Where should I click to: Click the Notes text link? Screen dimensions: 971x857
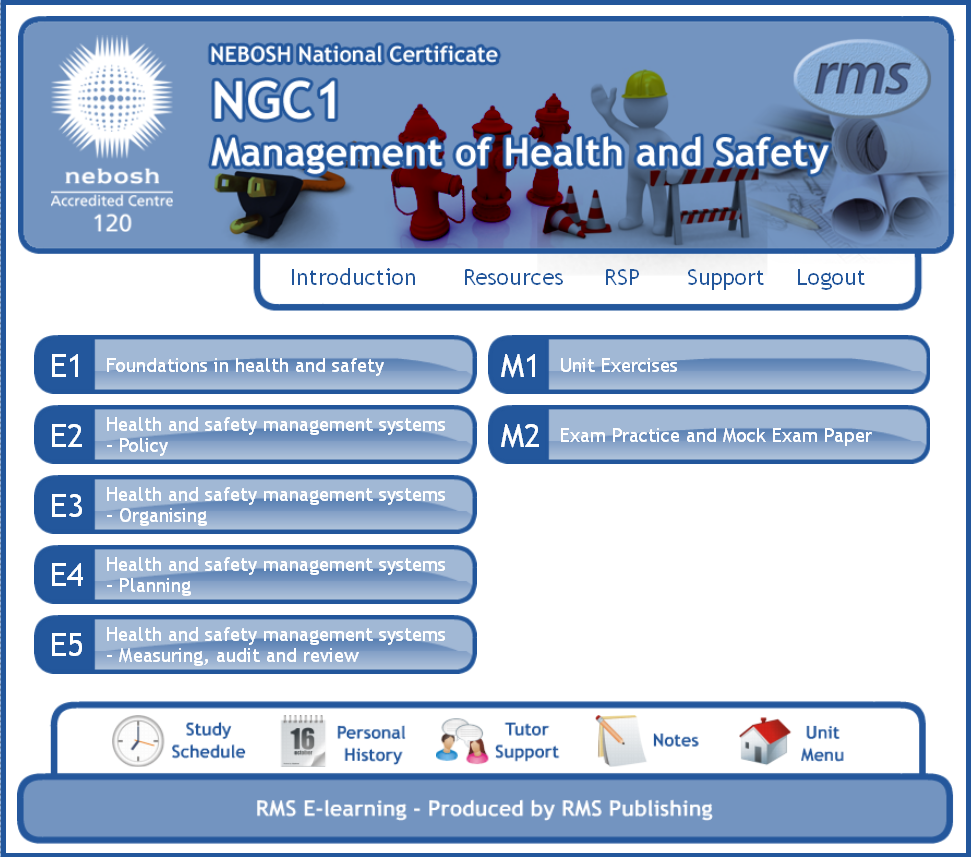click(x=676, y=740)
